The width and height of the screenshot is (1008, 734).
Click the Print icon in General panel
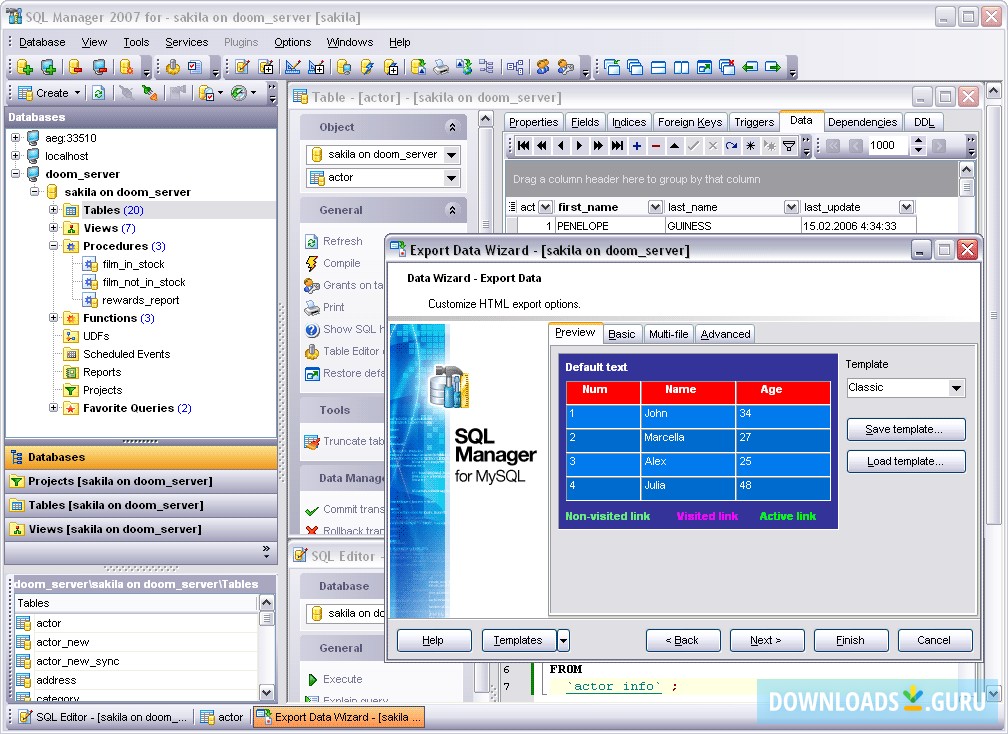point(312,307)
